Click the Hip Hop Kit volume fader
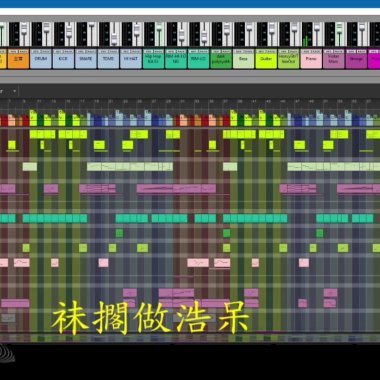The height and width of the screenshot is (380, 380). (159, 28)
